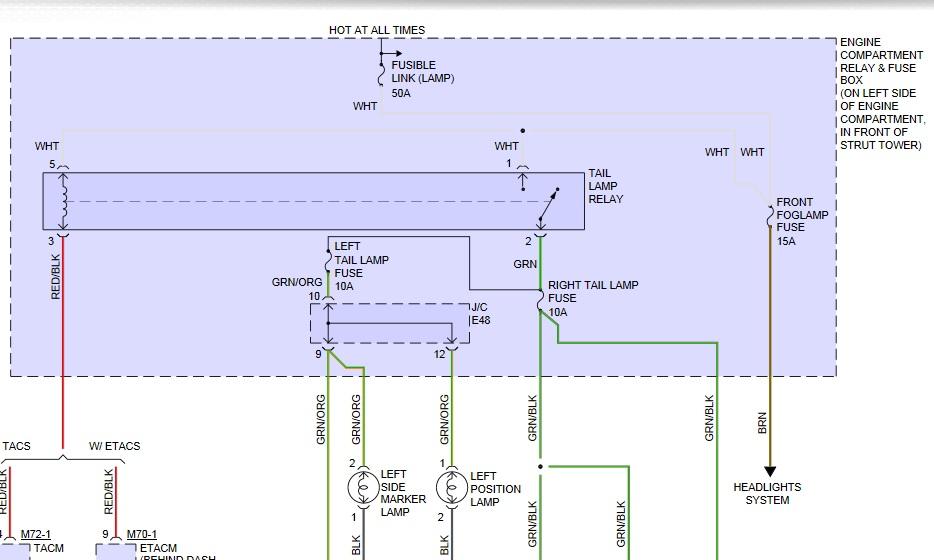Click the arrowhead pointing to HEADLIGHTS SYSTEM
Viewport: 934px width, 560px height.
tap(770, 472)
